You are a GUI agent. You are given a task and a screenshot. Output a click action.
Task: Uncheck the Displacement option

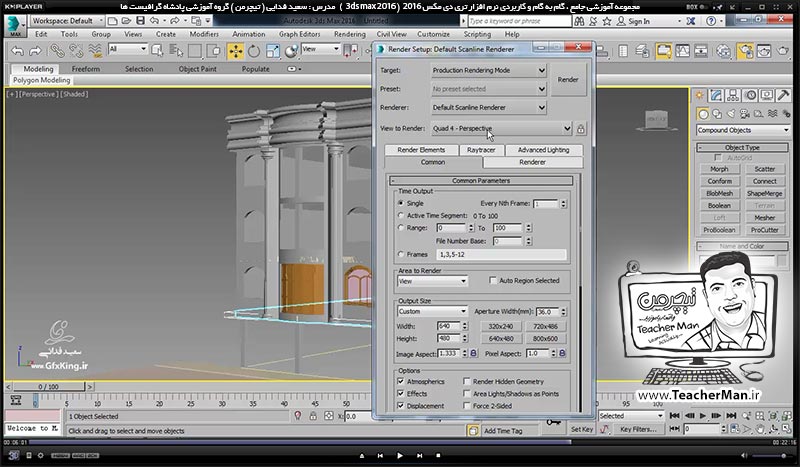tap(401, 406)
